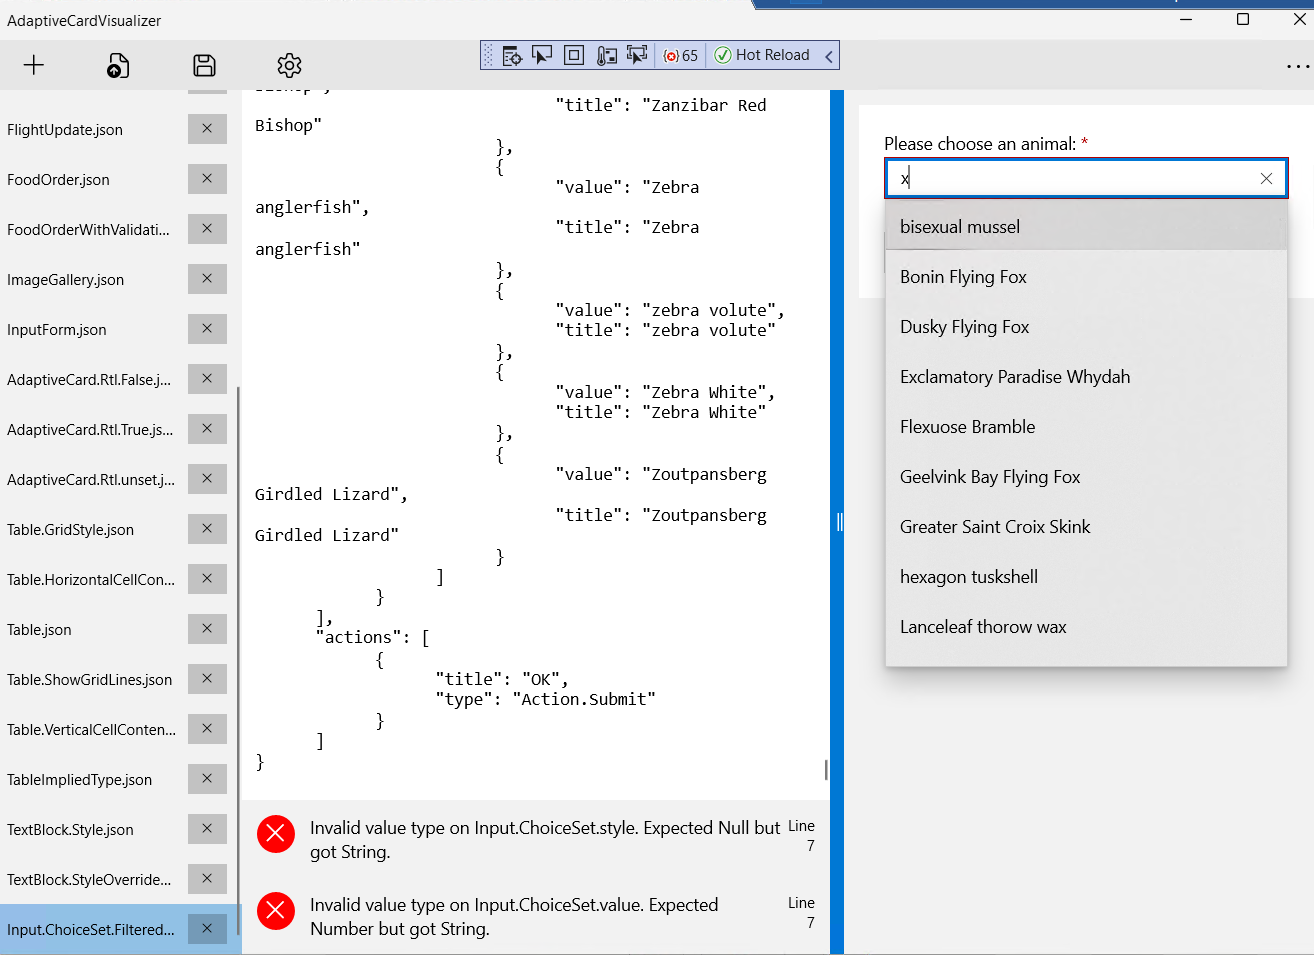
Task: Open the overflow menu with three dots
Action: [x=1299, y=65]
